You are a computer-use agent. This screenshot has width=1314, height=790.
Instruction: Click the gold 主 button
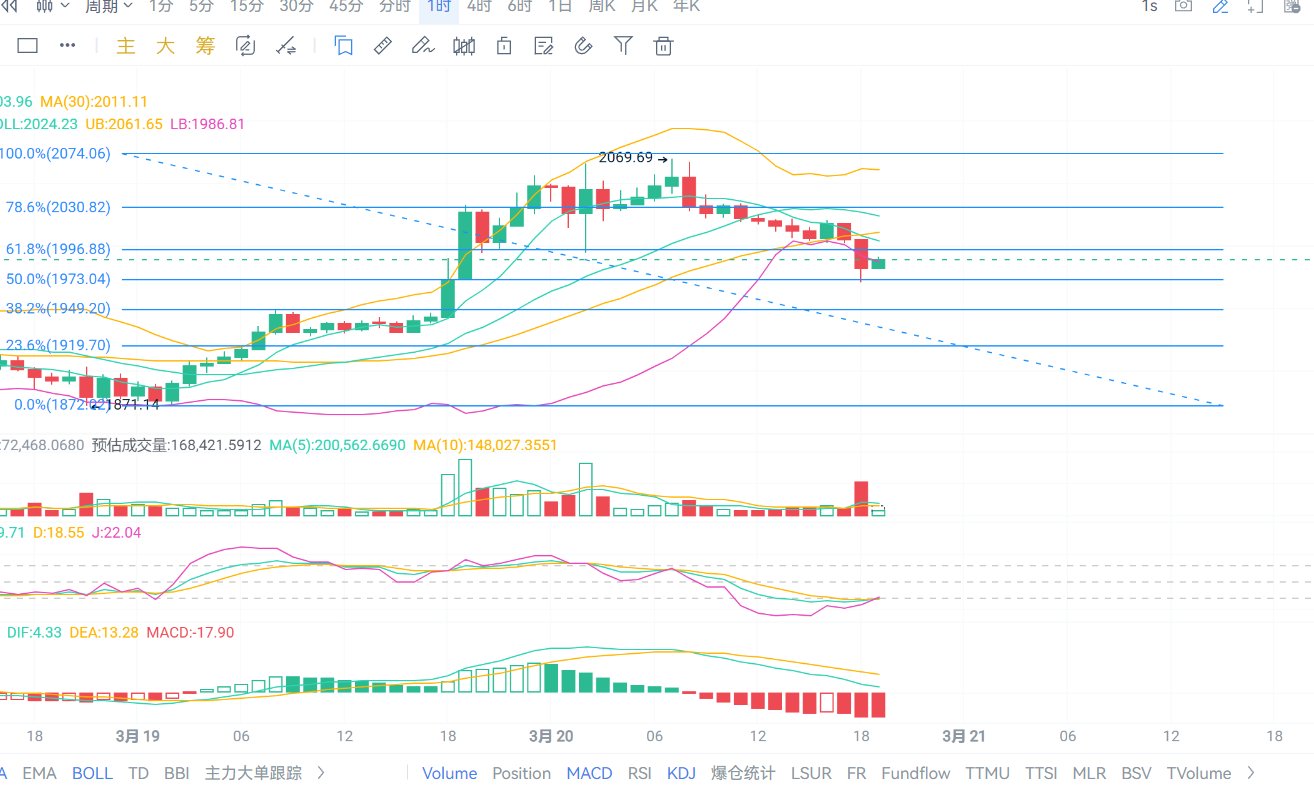click(126, 46)
